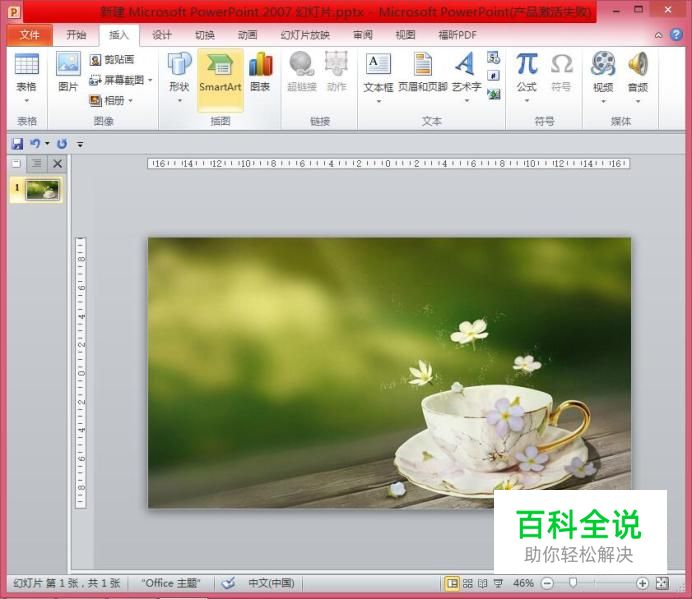This screenshot has width=692, height=599.
Task: Switch to Normal view in status bar
Action: [452, 583]
